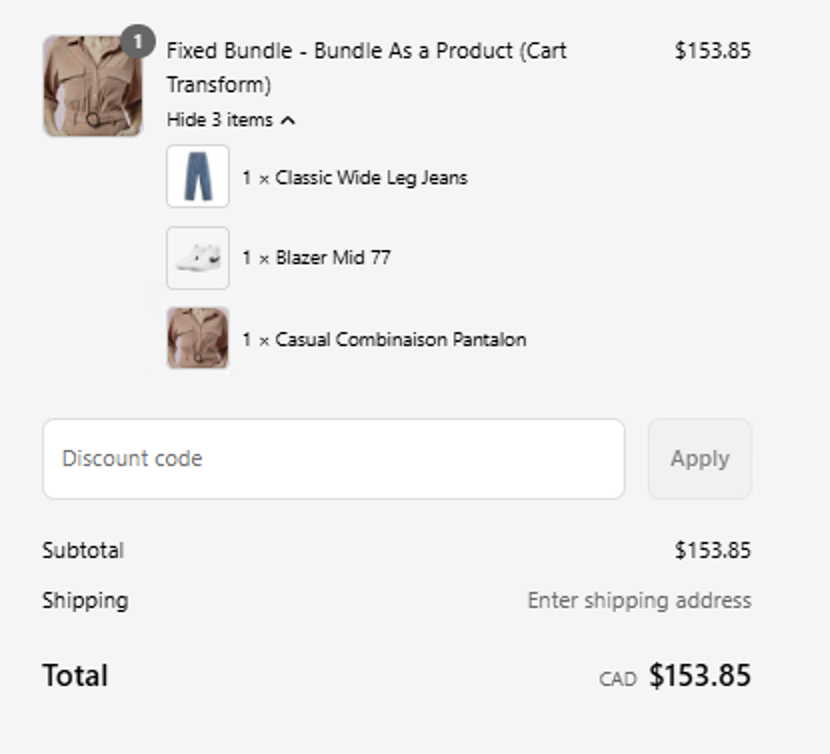Click the Casual Combinaison Pantalon thumbnail
This screenshot has width=830, height=754.
click(198, 339)
